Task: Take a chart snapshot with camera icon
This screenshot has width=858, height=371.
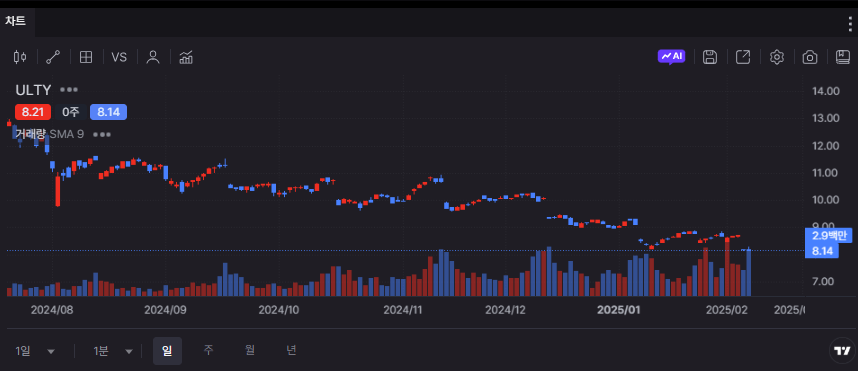Action: tap(810, 57)
